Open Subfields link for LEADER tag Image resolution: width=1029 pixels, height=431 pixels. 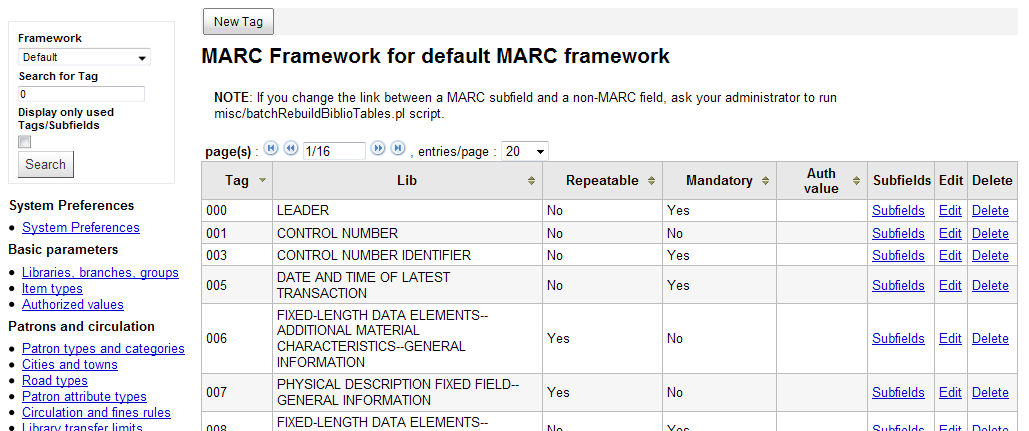(x=898, y=211)
